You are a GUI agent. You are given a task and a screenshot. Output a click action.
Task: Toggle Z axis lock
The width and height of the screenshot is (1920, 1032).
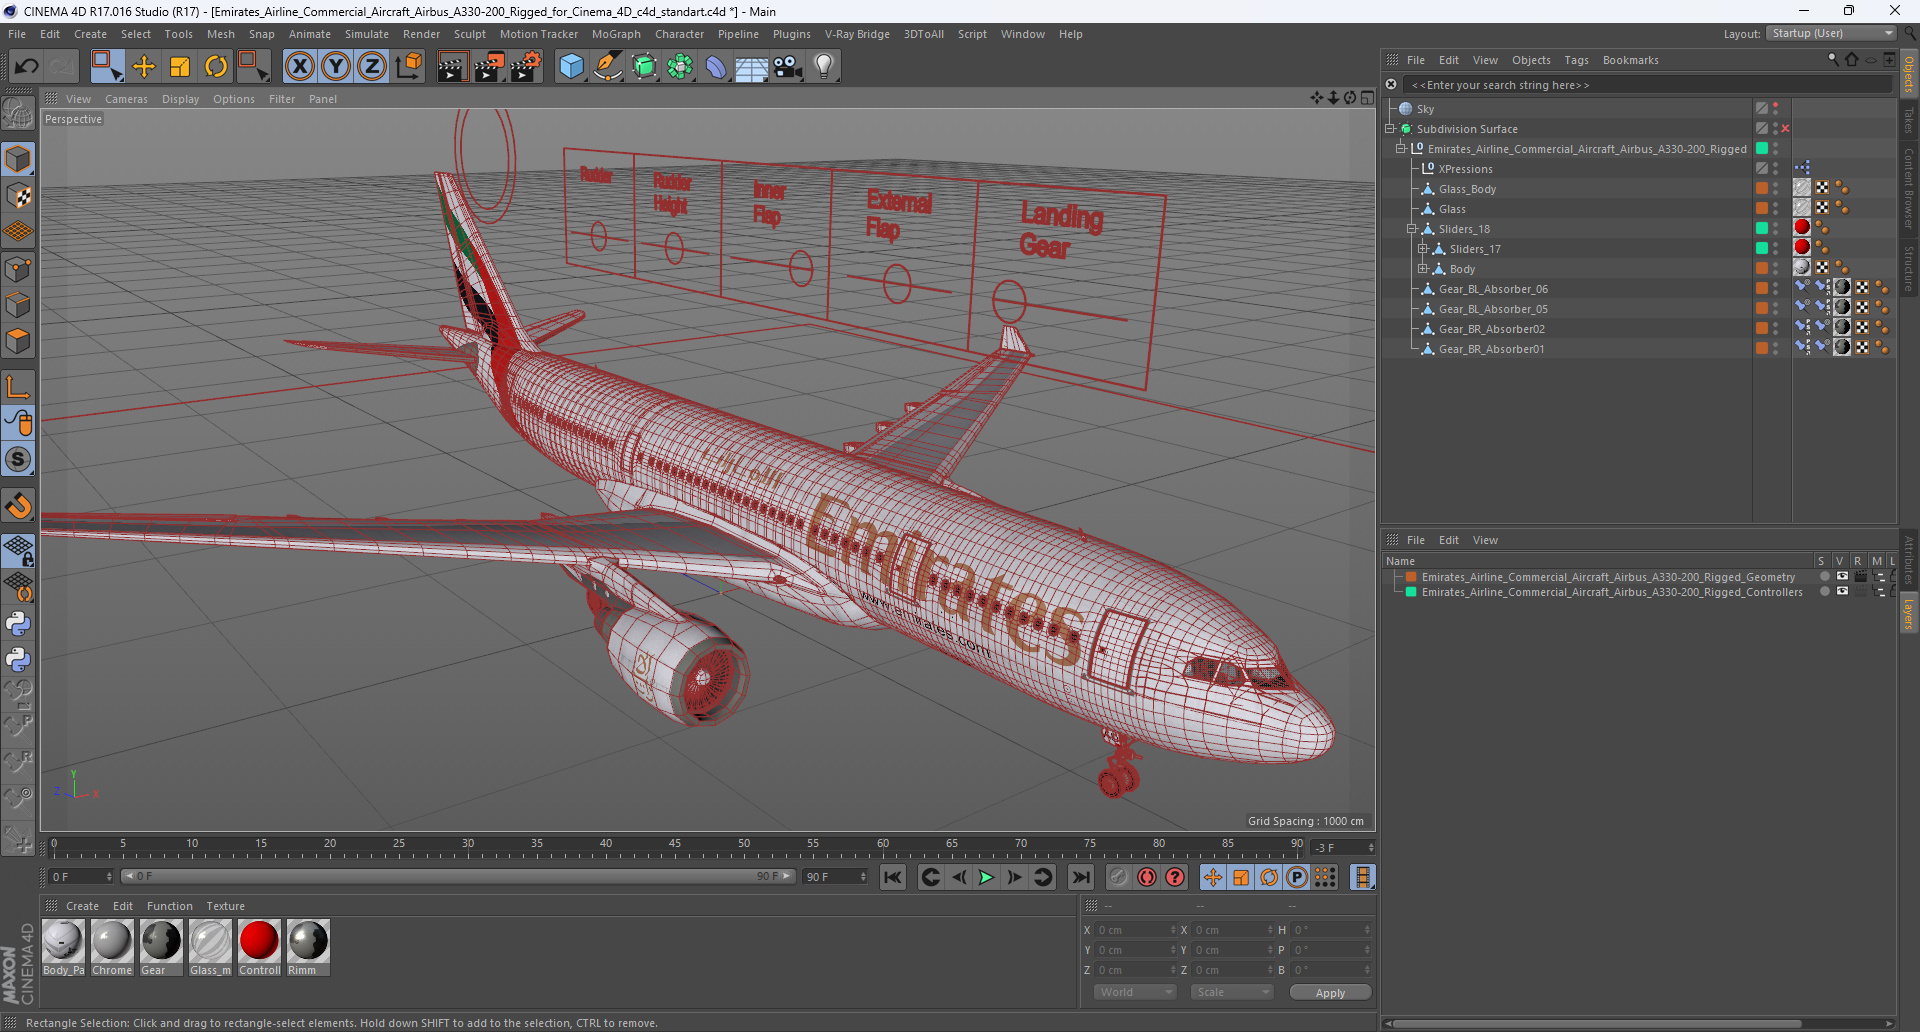click(372, 67)
